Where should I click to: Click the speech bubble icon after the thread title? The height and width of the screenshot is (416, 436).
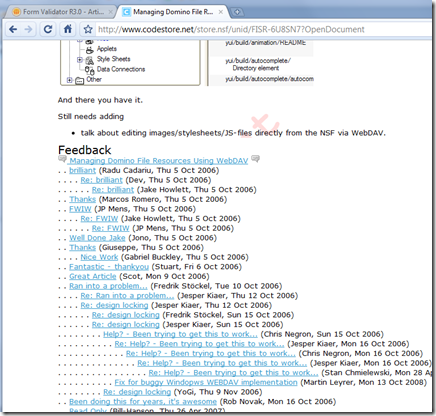255,159
